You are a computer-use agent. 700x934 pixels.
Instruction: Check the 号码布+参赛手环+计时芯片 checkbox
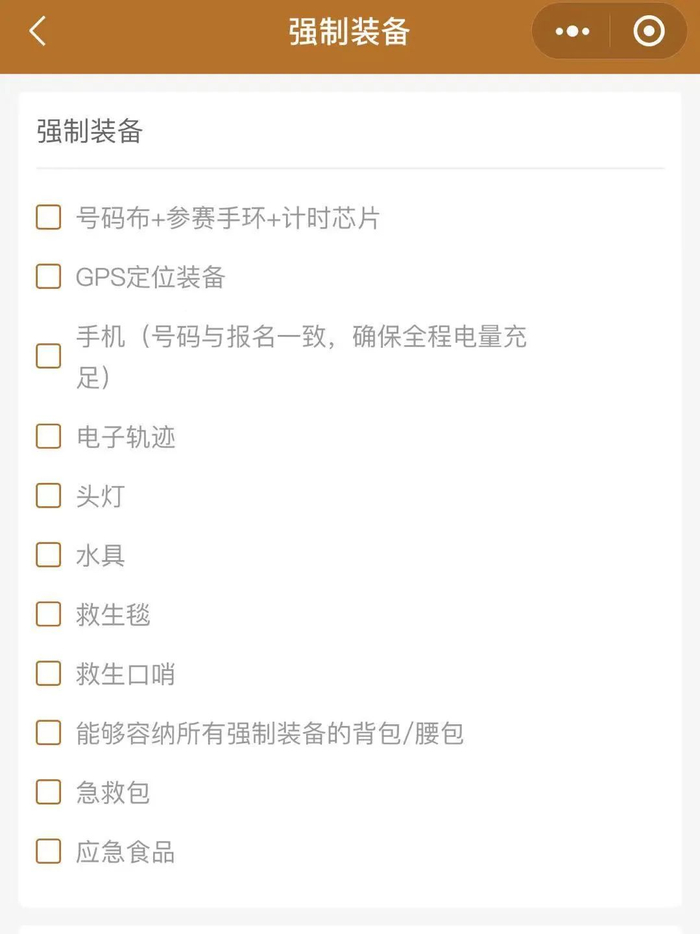[x=49, y=217]
